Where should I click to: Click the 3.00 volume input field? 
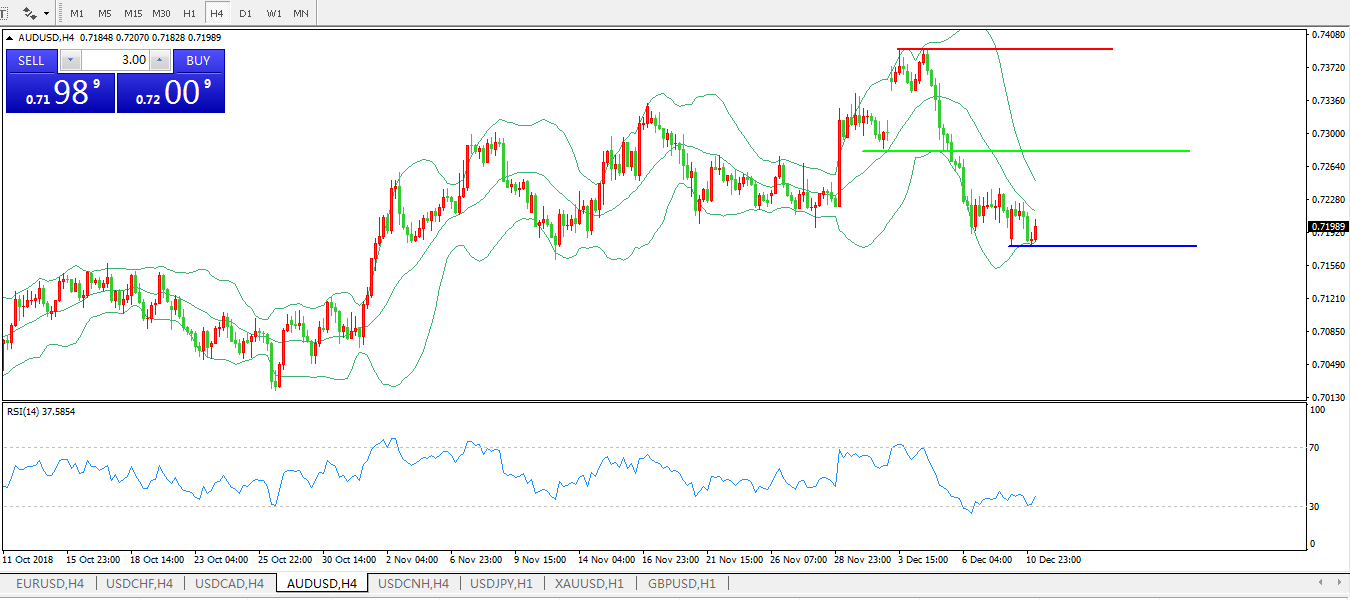pyautogui.click(x=114, y=60)
